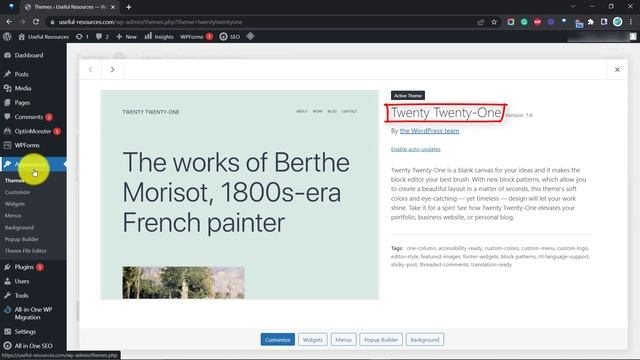
Task: Click the blue Customize button
Action: (x=278, y=340)
